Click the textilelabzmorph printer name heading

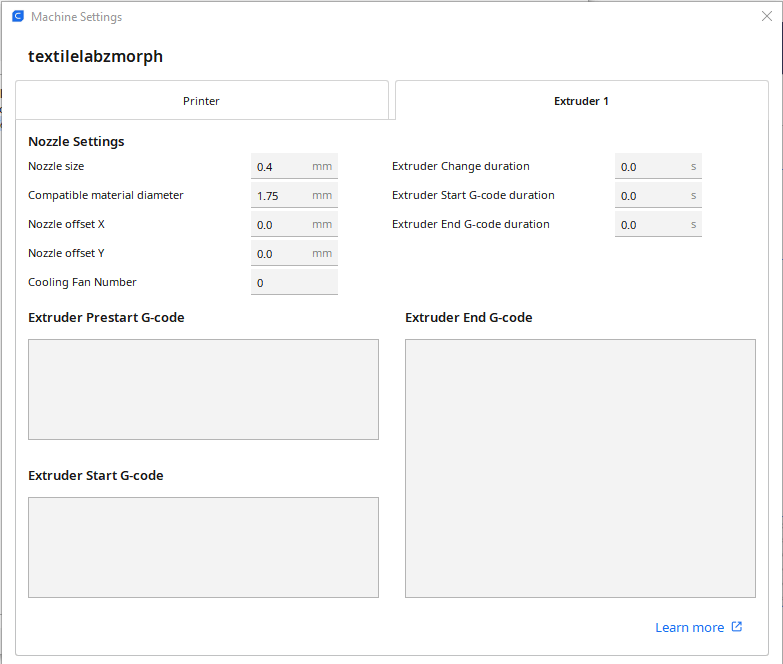[x=95, y=57]
